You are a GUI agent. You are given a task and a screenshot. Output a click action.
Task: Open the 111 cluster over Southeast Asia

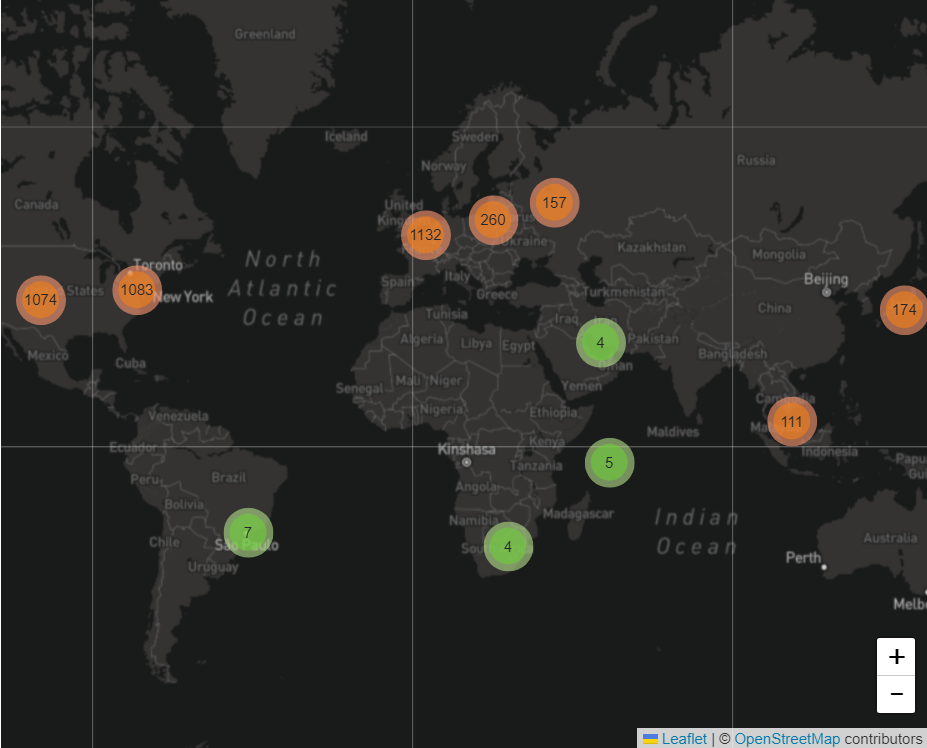(x=791, y=421)
